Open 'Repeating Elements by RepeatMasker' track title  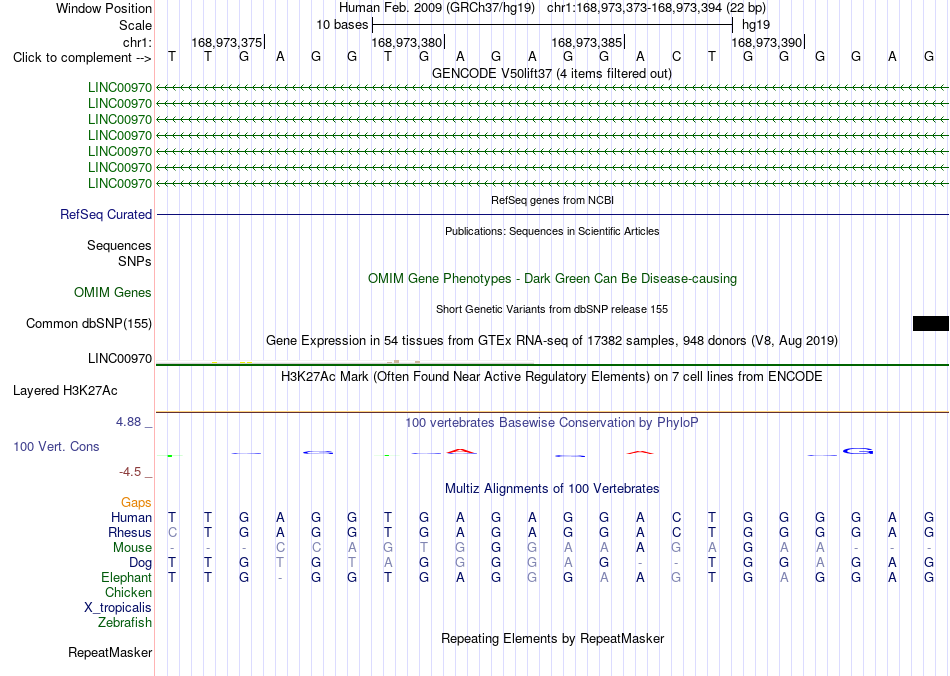[x=553, y=638]
